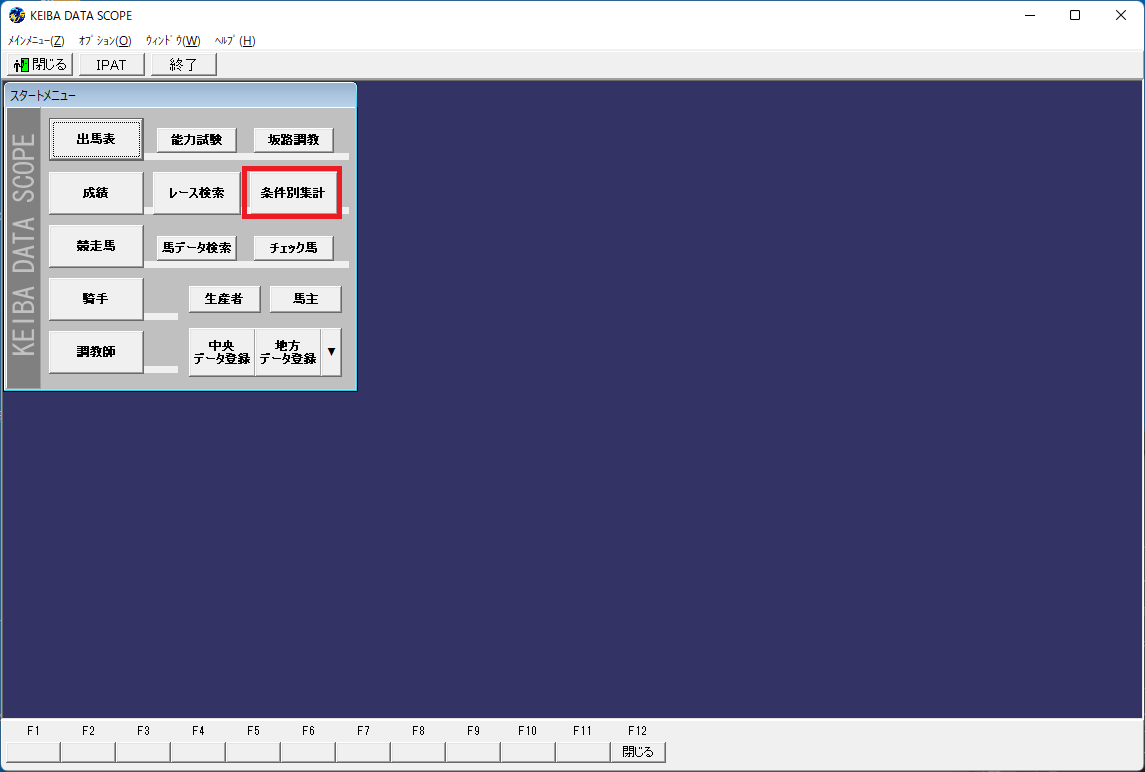Viewport: 1145px width, 772px height.
Task: Click the blank F11 function key button
Action: point(583,752)
